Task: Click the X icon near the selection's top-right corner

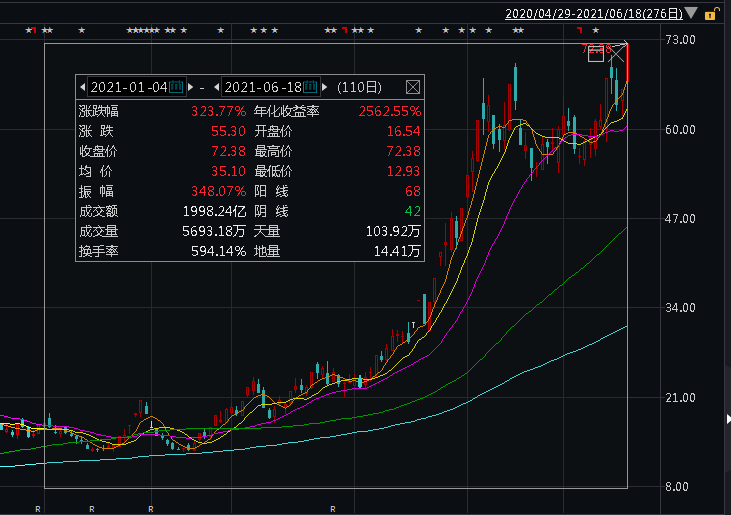Action: [x=617, y=54]
